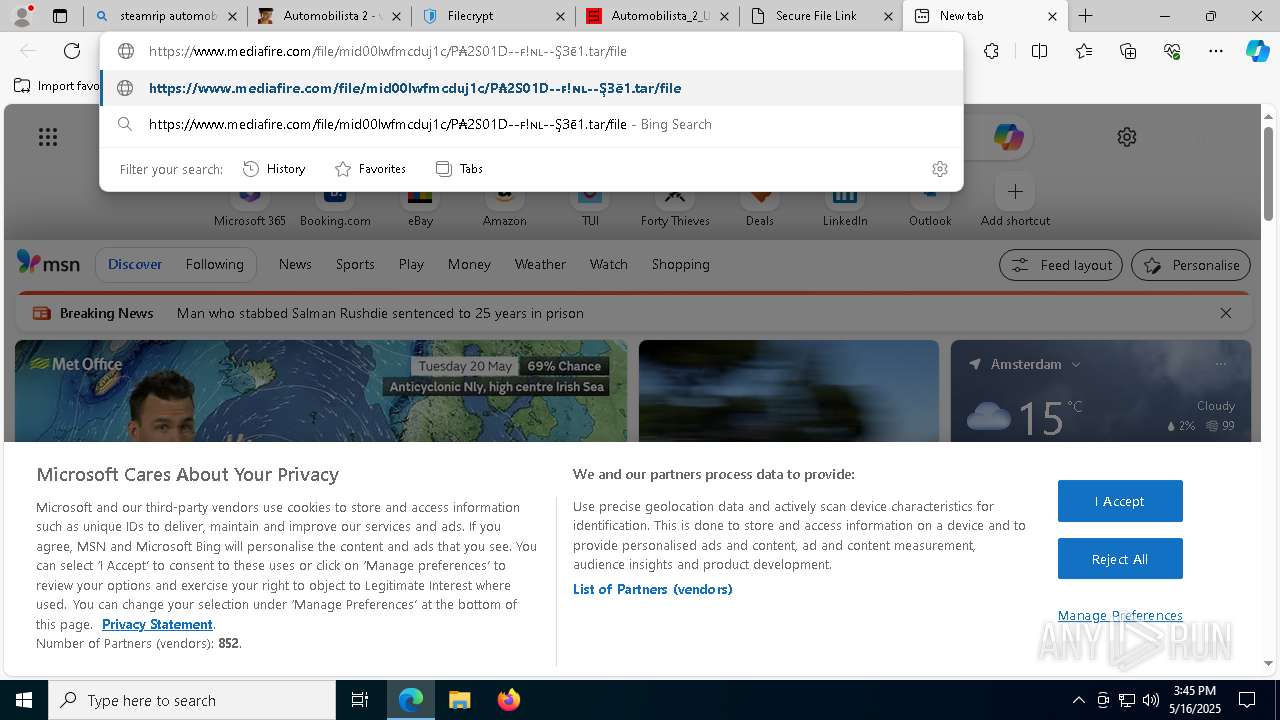Open Task View on taskbar
Viewport: 1280px width, 720px height.
[360, 700]
